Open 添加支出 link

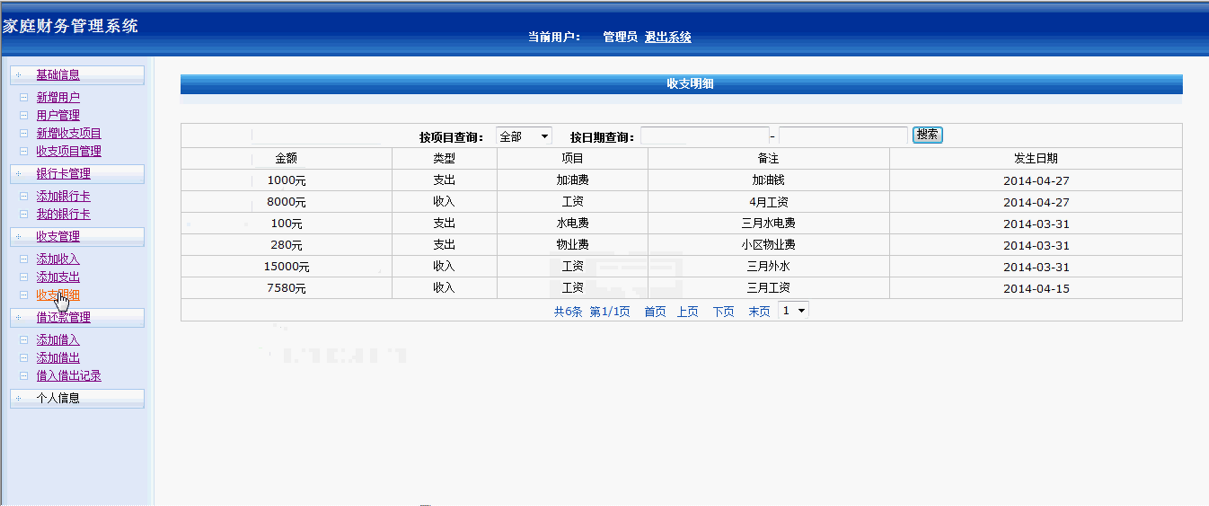[x=58, y=277]
